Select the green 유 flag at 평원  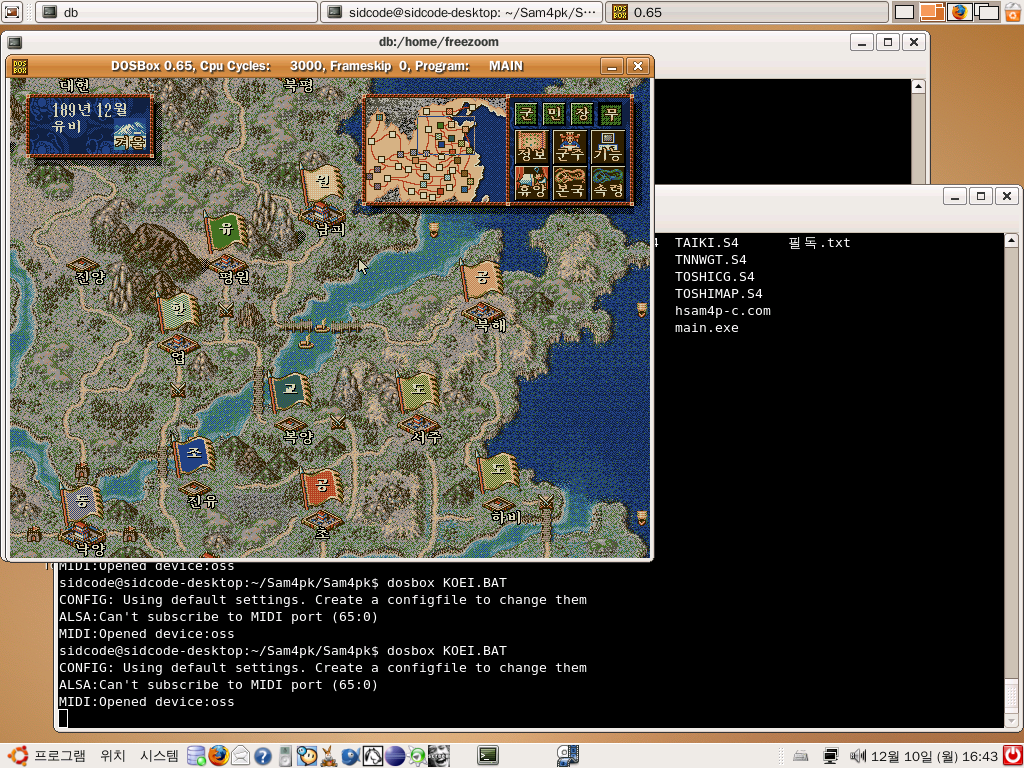(226, 231)
